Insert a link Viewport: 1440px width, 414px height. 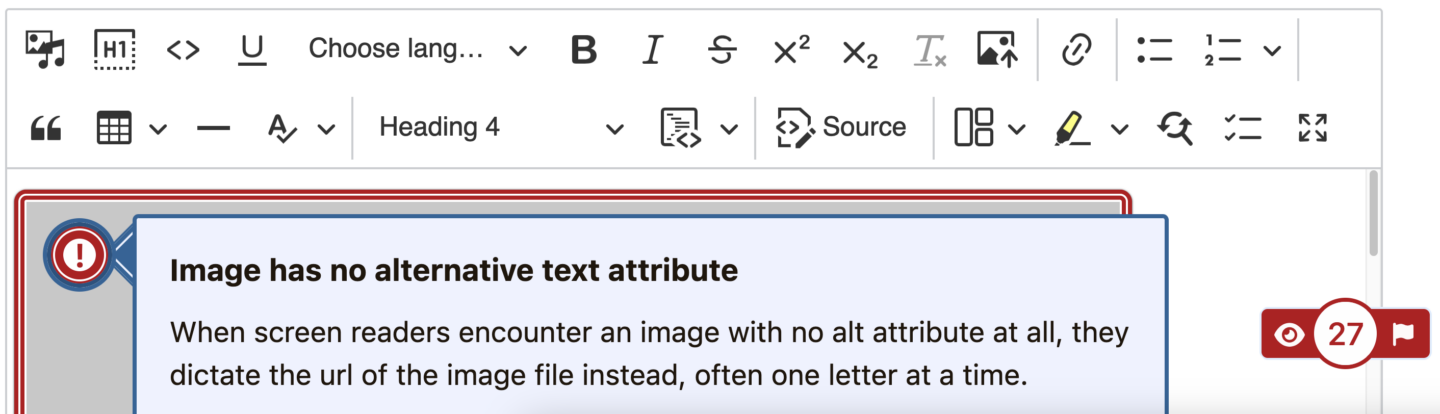point(1076,50)
